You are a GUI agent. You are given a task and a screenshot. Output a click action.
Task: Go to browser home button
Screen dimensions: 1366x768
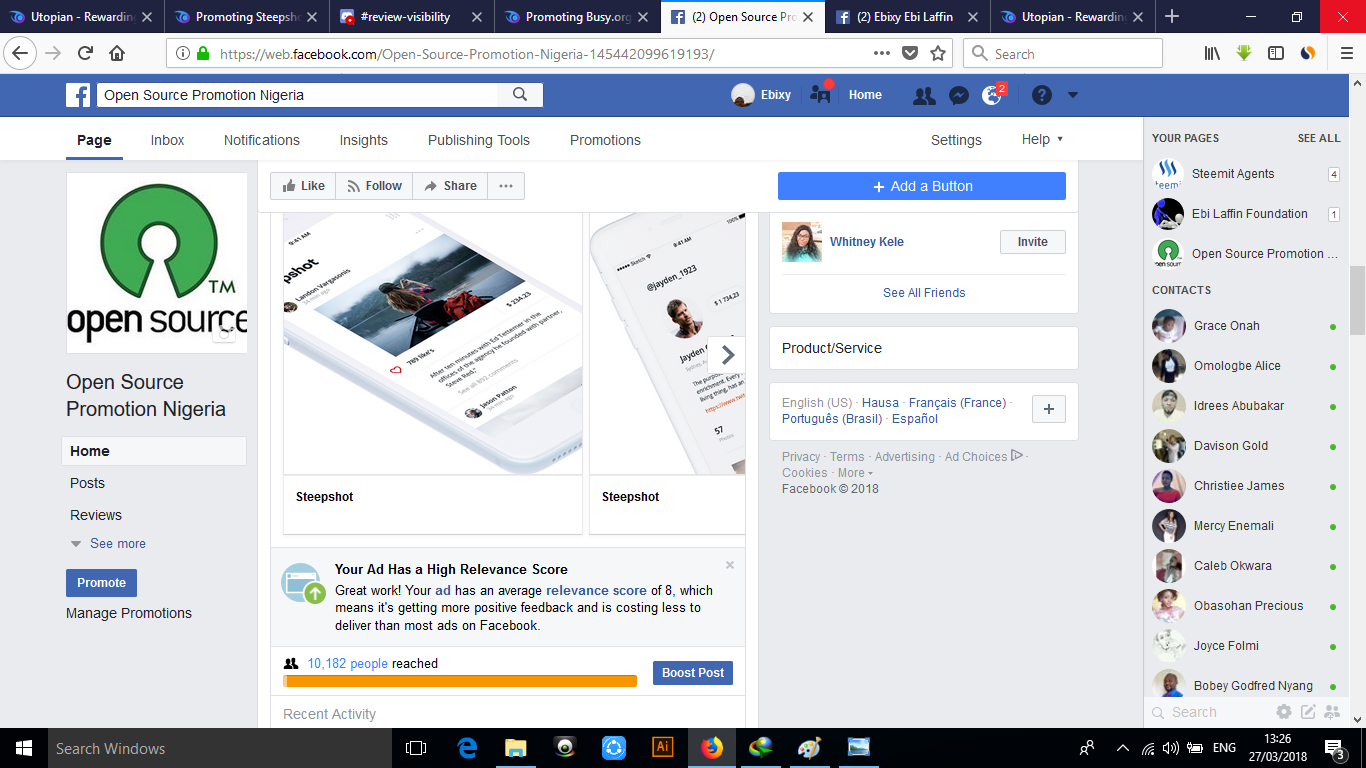click(x=117, y=54)
